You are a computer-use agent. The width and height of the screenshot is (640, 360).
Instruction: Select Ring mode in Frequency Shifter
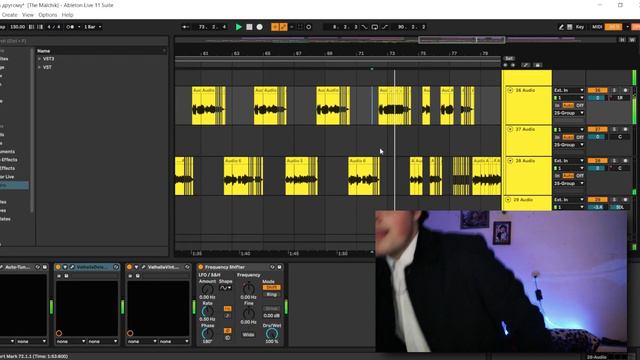tap(271, 294)
